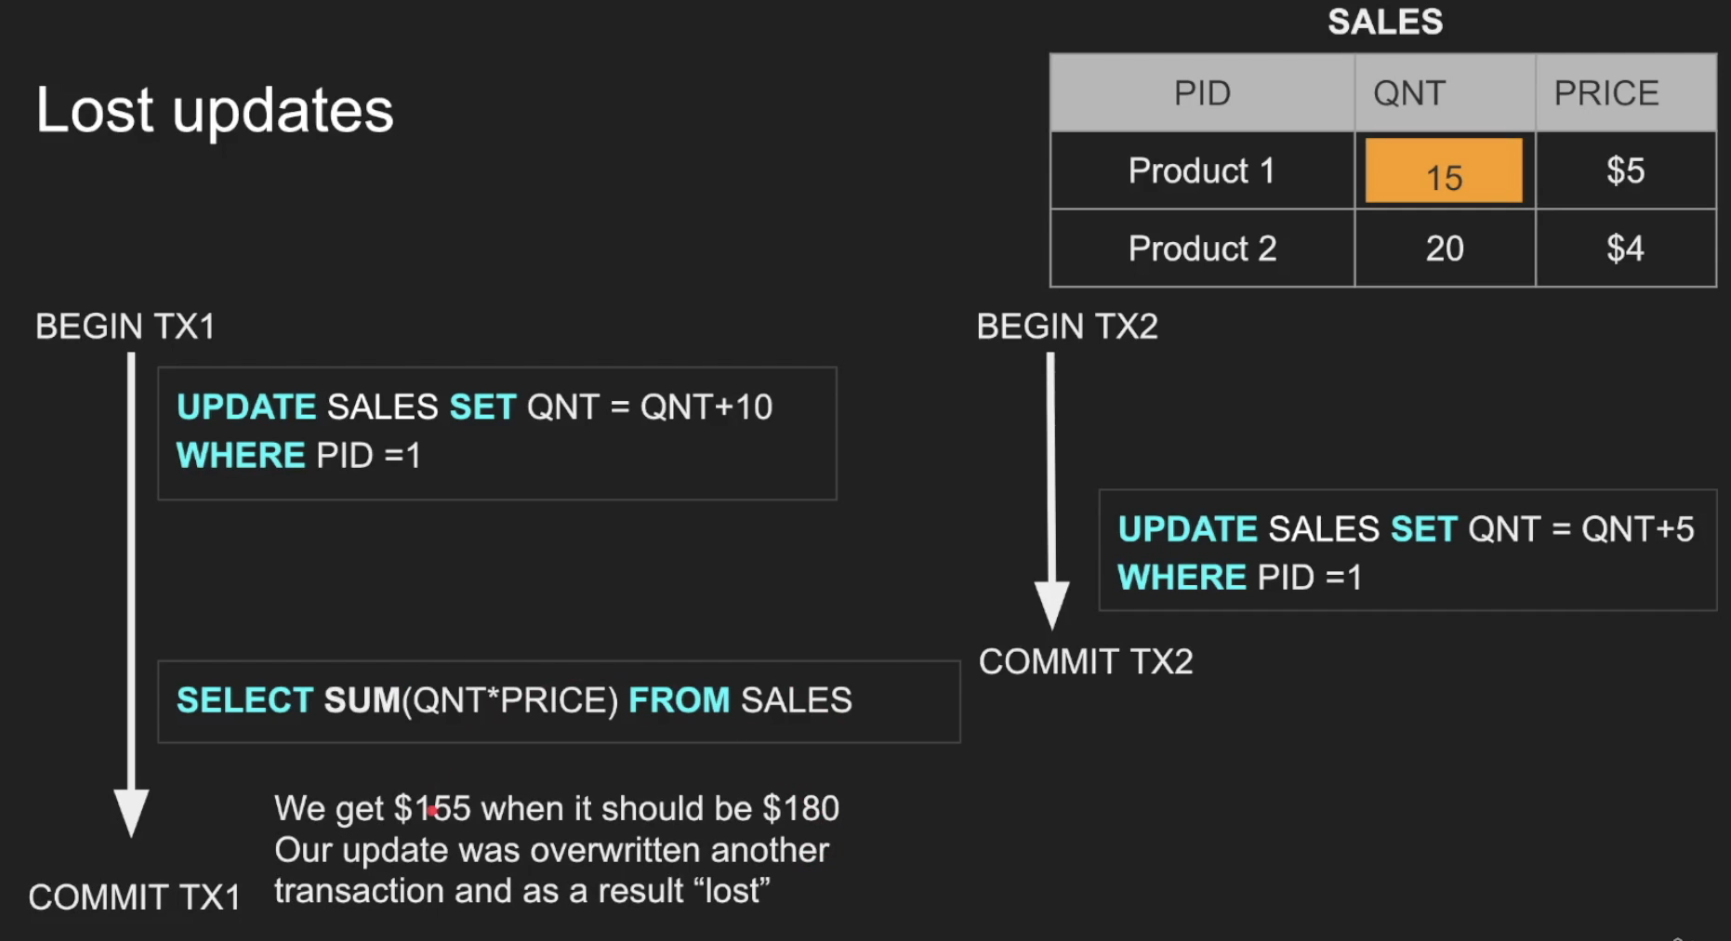Click the PRICE column header
Image resolution: width=1731 pixels, height=941 pixels.
click(1626, 93)
